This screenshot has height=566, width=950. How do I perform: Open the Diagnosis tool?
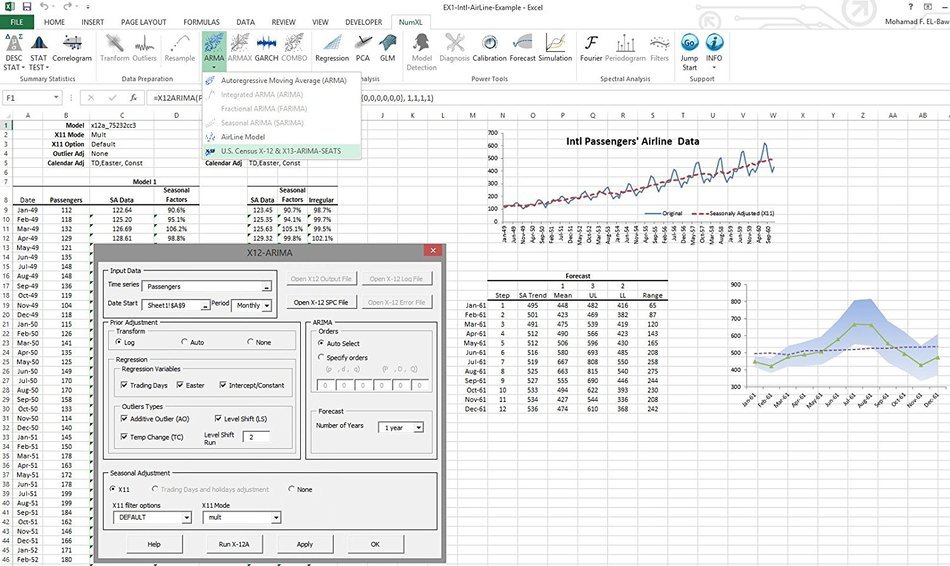pos(454,48)
